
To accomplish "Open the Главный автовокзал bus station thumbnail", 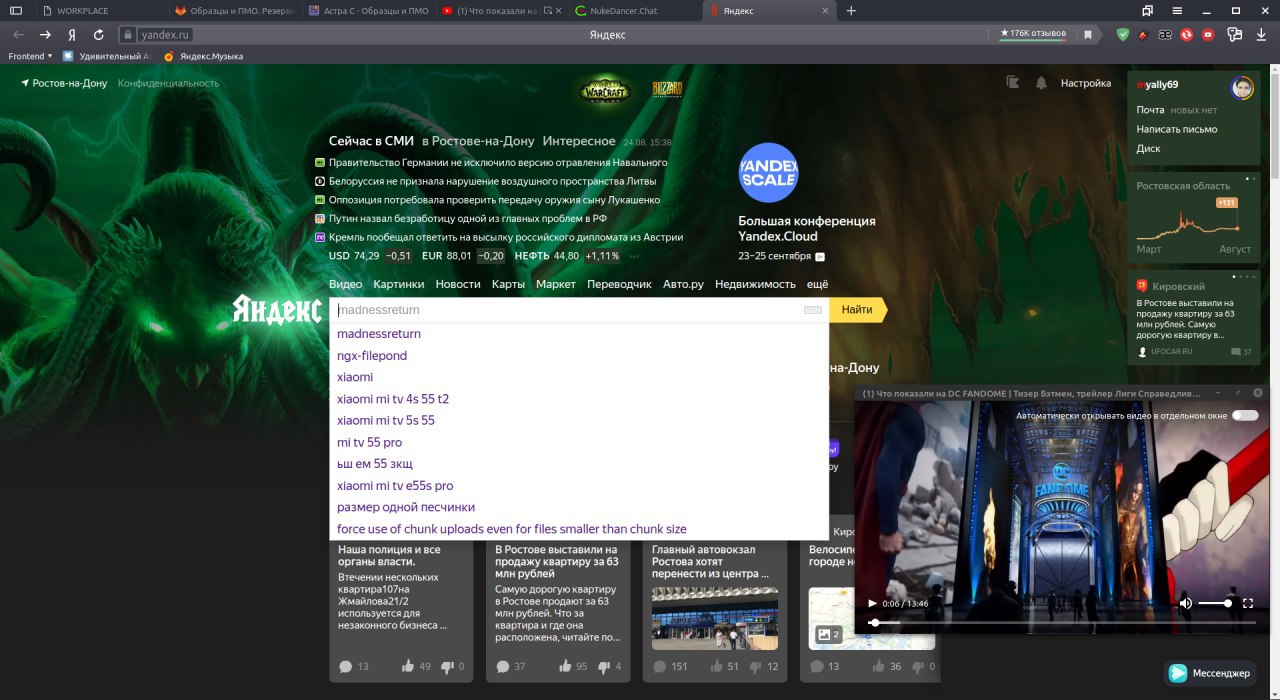I will coord(714,618).
